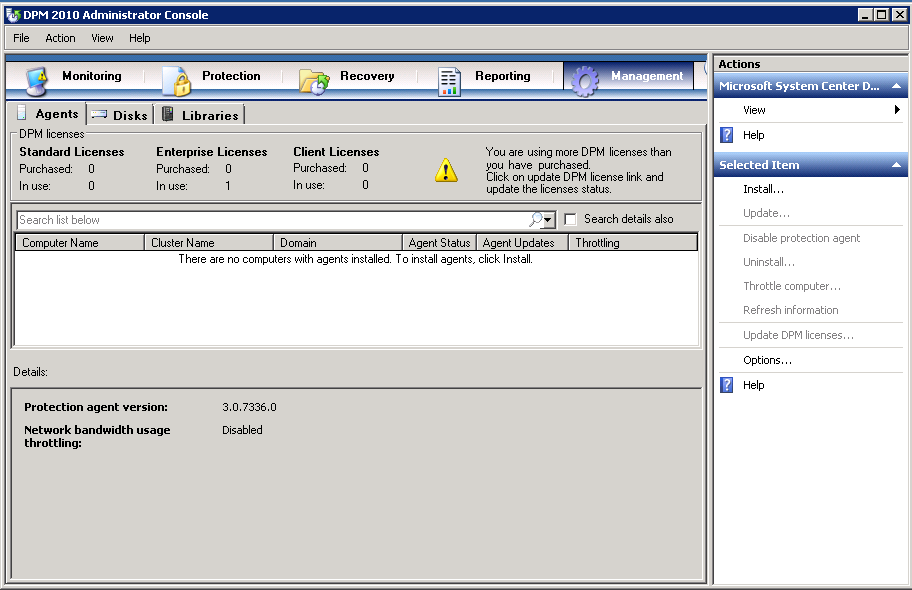This screenshot has width=912, height=590.
Task: Select the Agents sub-tab
Action: [x=47, y=114]
